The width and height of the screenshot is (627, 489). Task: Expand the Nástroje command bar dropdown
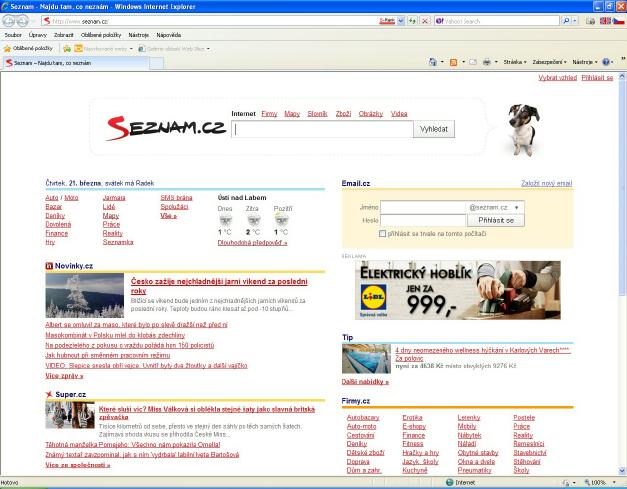pos(585,62)
